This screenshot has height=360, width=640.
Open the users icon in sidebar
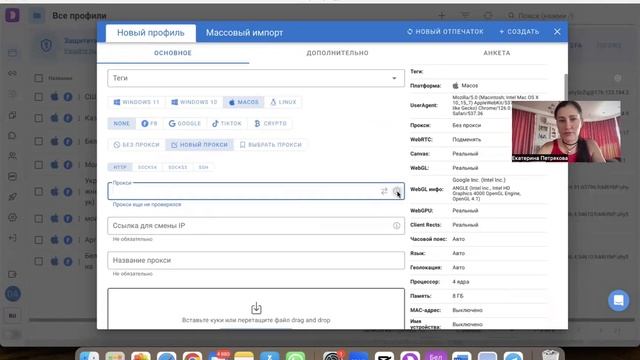pos(13,156)
